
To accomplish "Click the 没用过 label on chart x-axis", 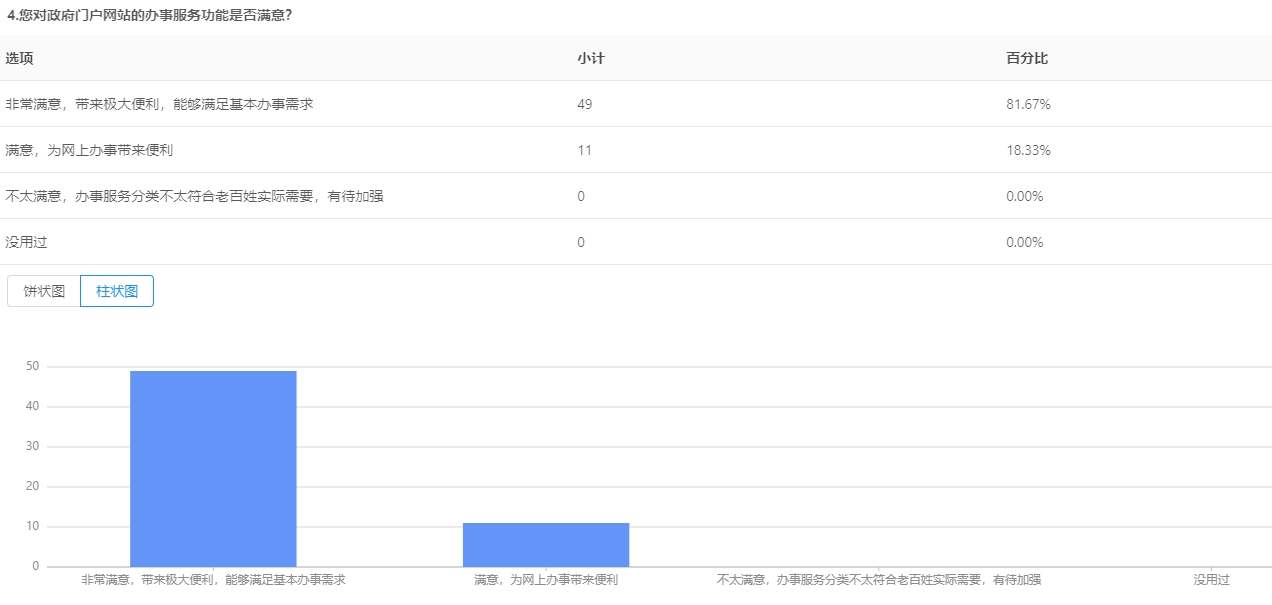I will pos(1211,579).
